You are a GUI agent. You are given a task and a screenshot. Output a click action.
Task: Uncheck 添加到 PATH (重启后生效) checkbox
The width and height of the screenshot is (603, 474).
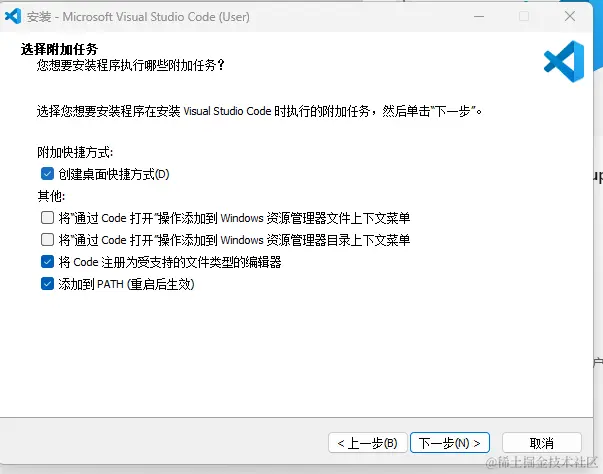47,284
